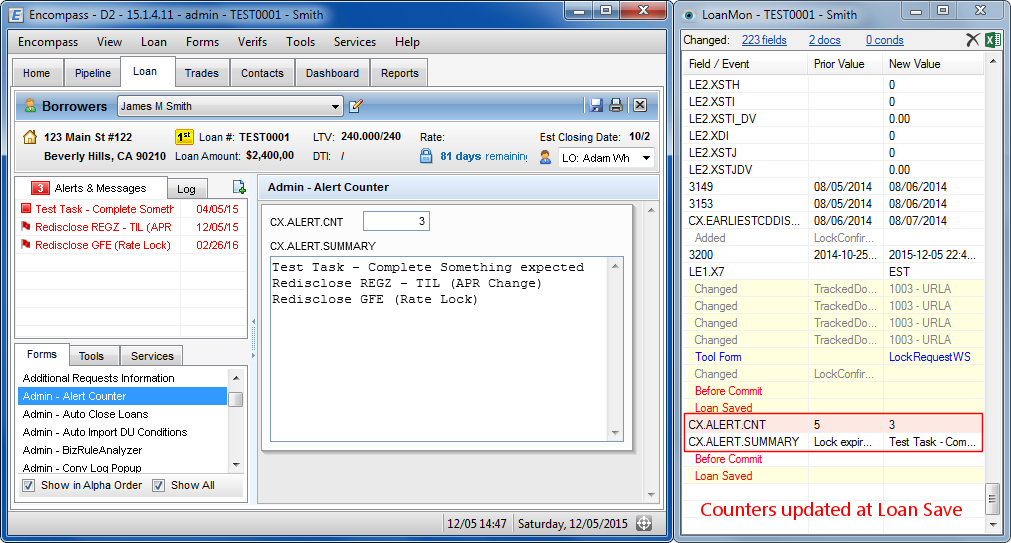Click flag icon on Redisclose REGZ alert
Viewport: 1011px width, 543px height.
(26, 226)
